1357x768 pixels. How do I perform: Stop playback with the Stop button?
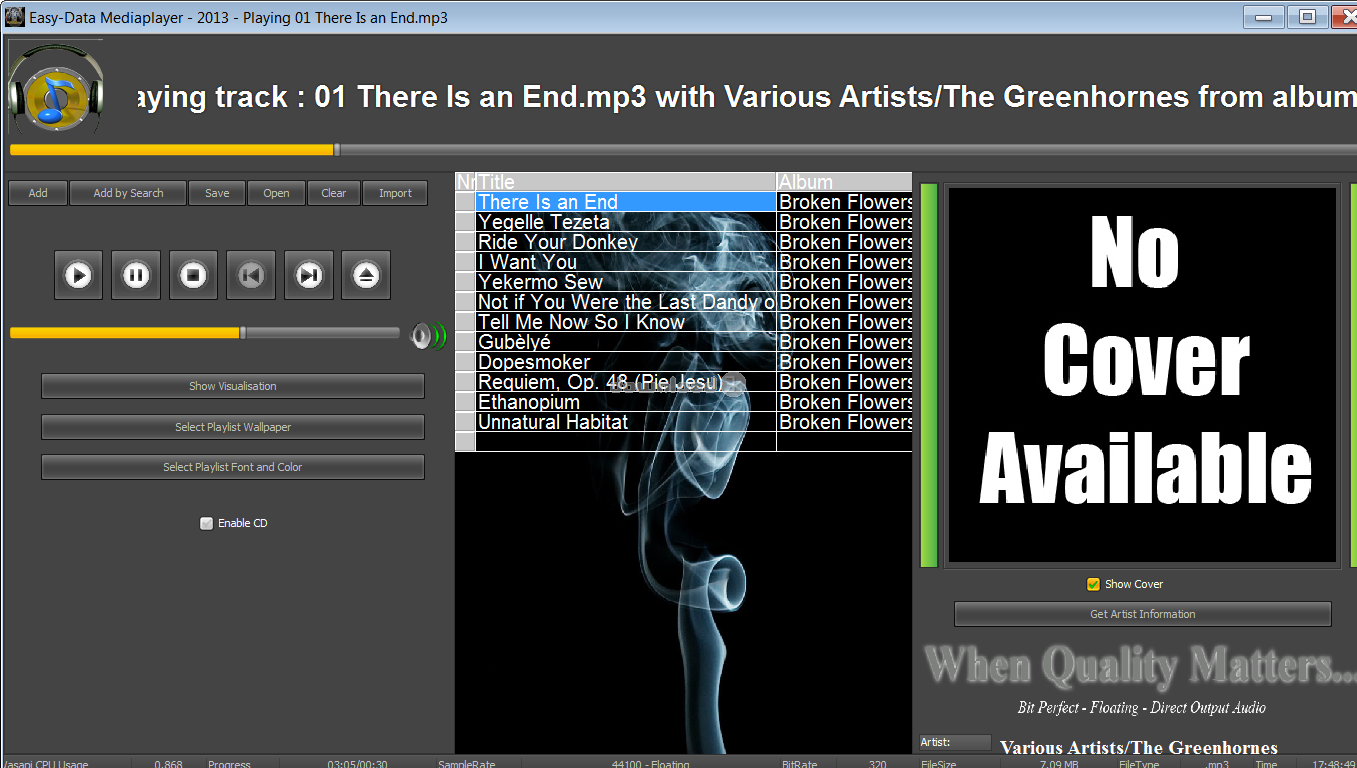[194, 275]
